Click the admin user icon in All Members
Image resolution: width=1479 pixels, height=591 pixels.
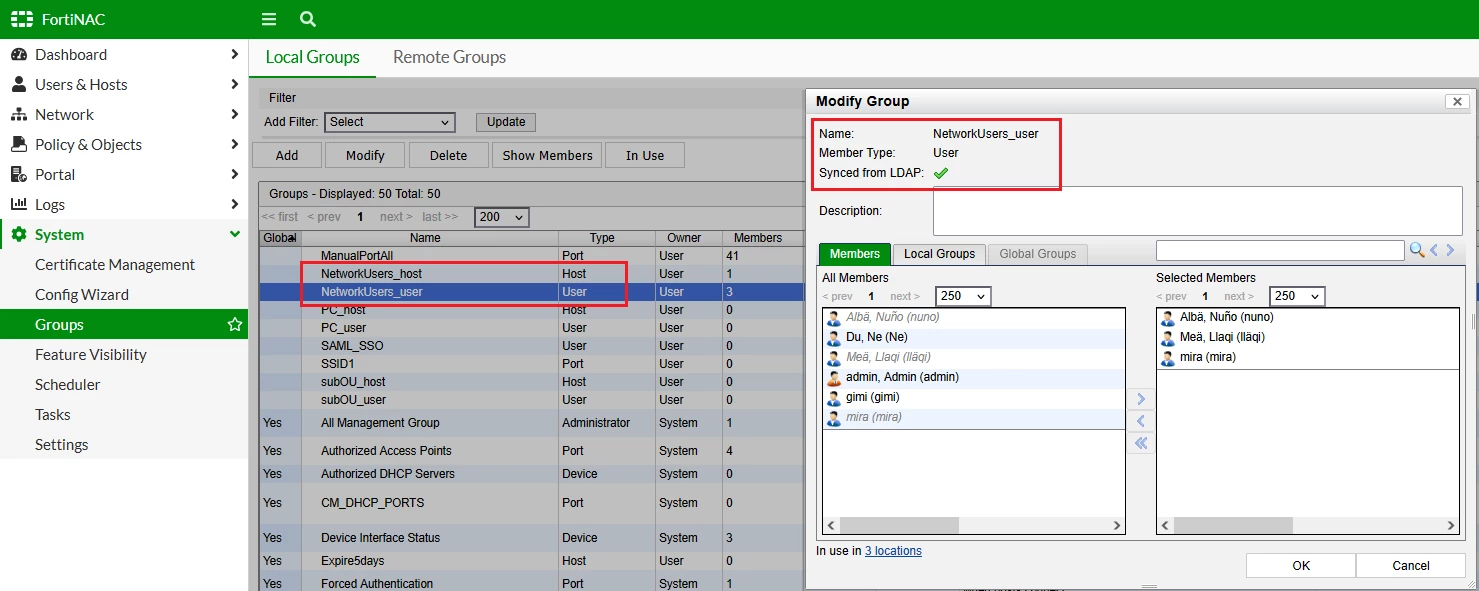(x=833, y=378)
